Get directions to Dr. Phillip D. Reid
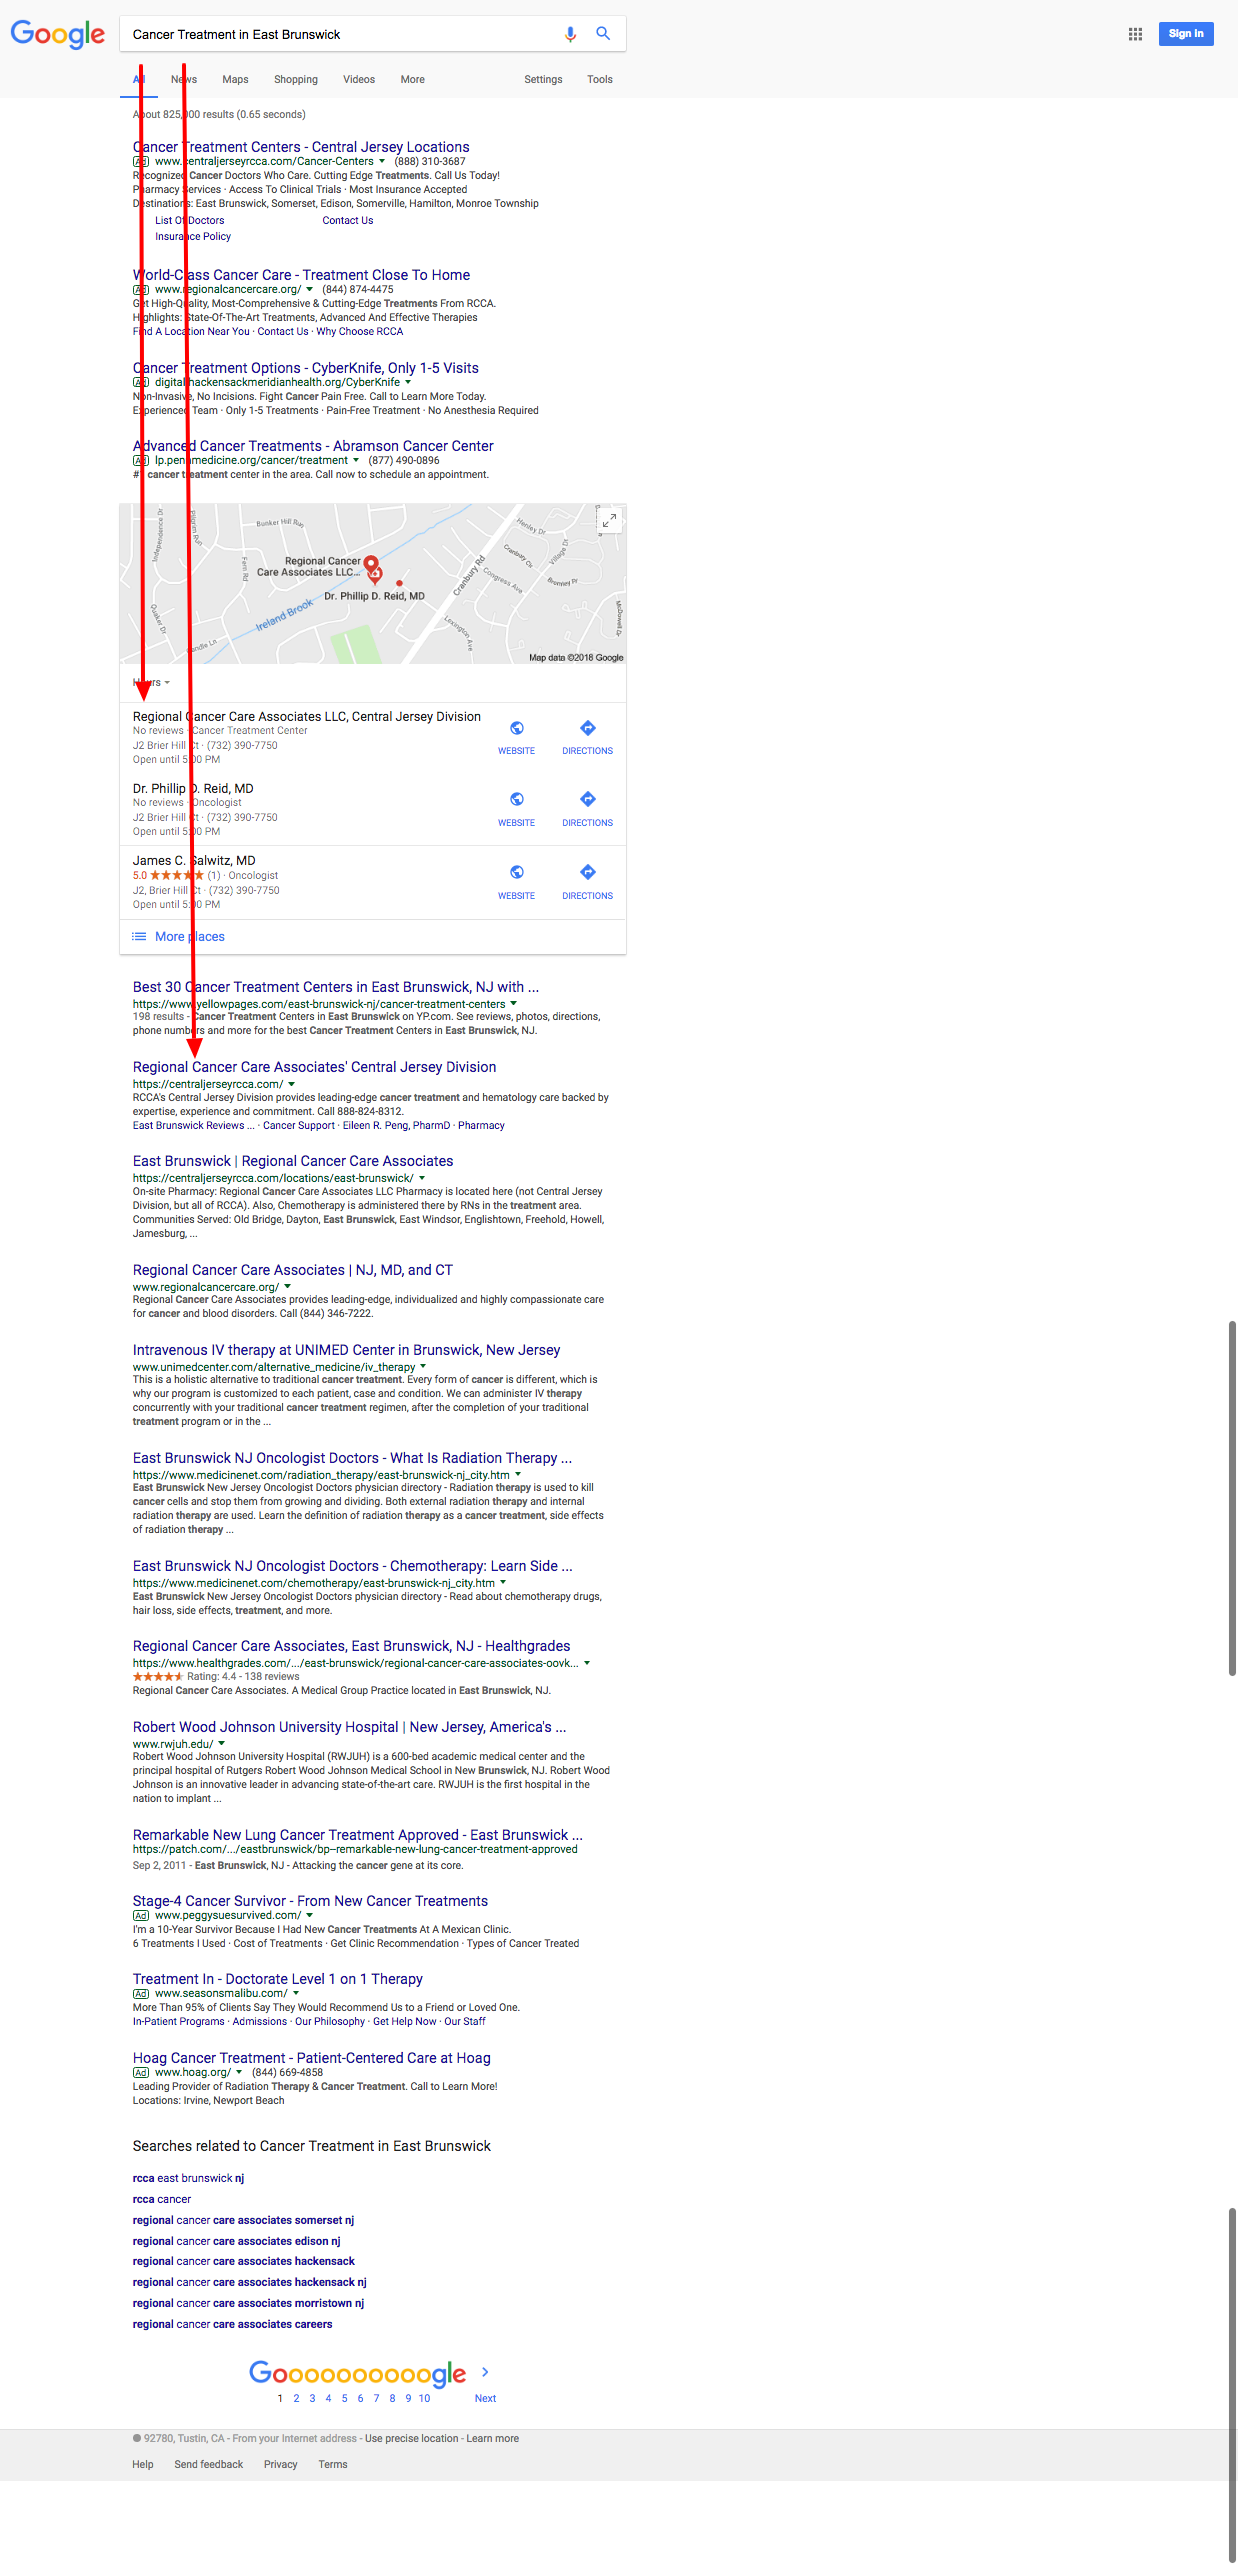The width and height of the screenshot is (1238, 2565). (587, 809)
